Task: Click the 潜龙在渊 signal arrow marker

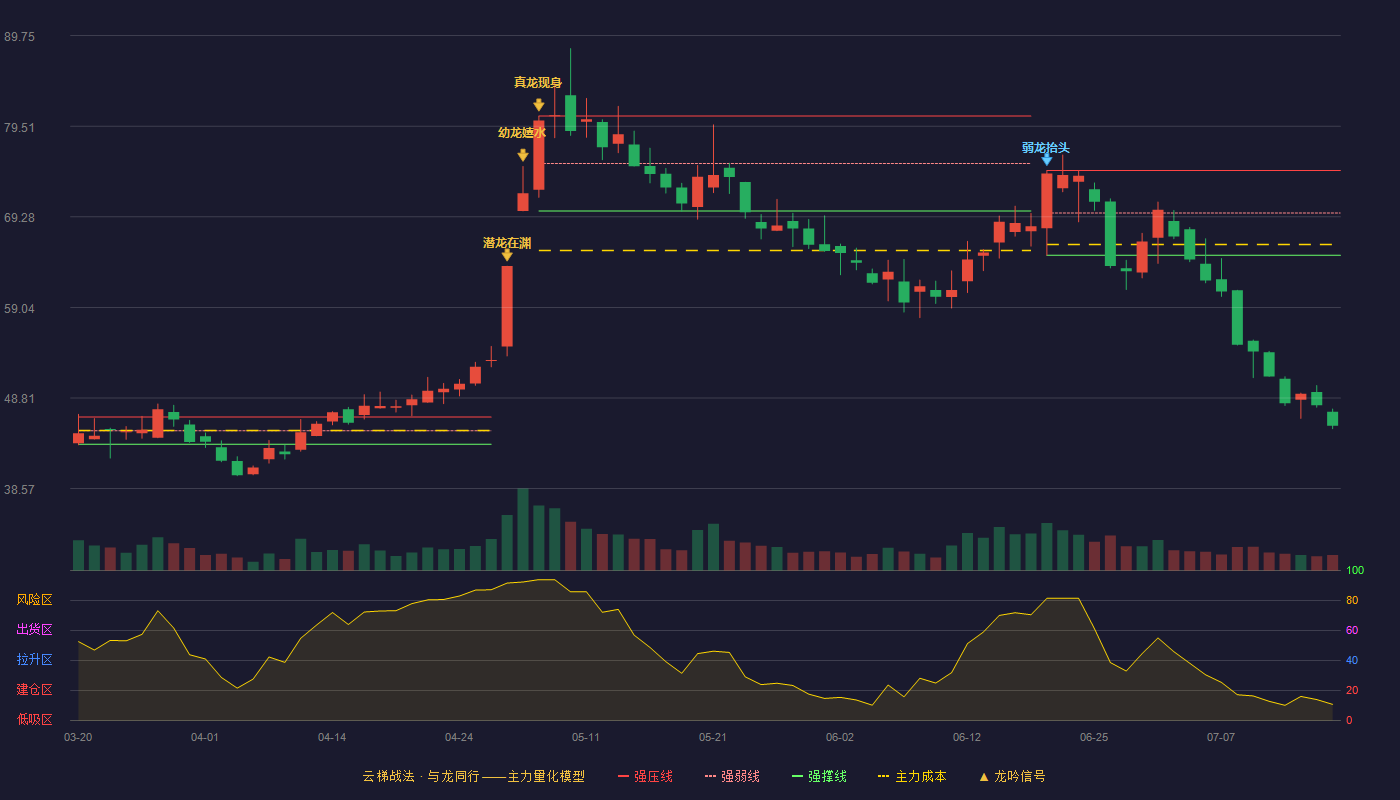Action: [x=507, y=256]
